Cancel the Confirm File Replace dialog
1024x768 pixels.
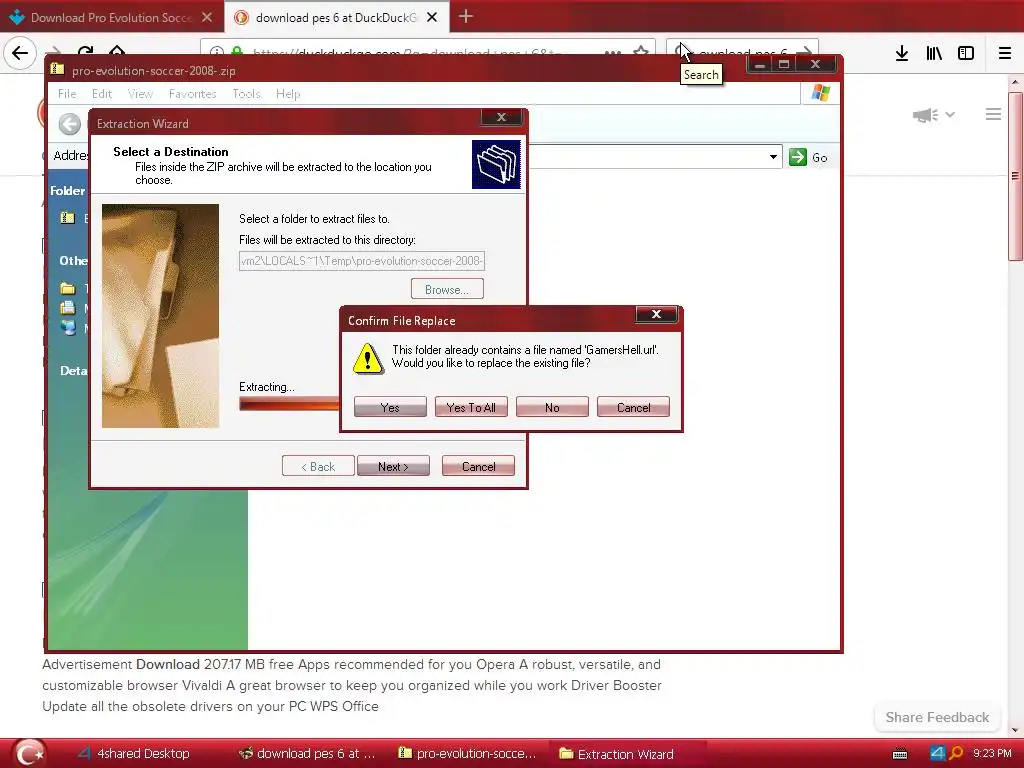coord(633,407)
